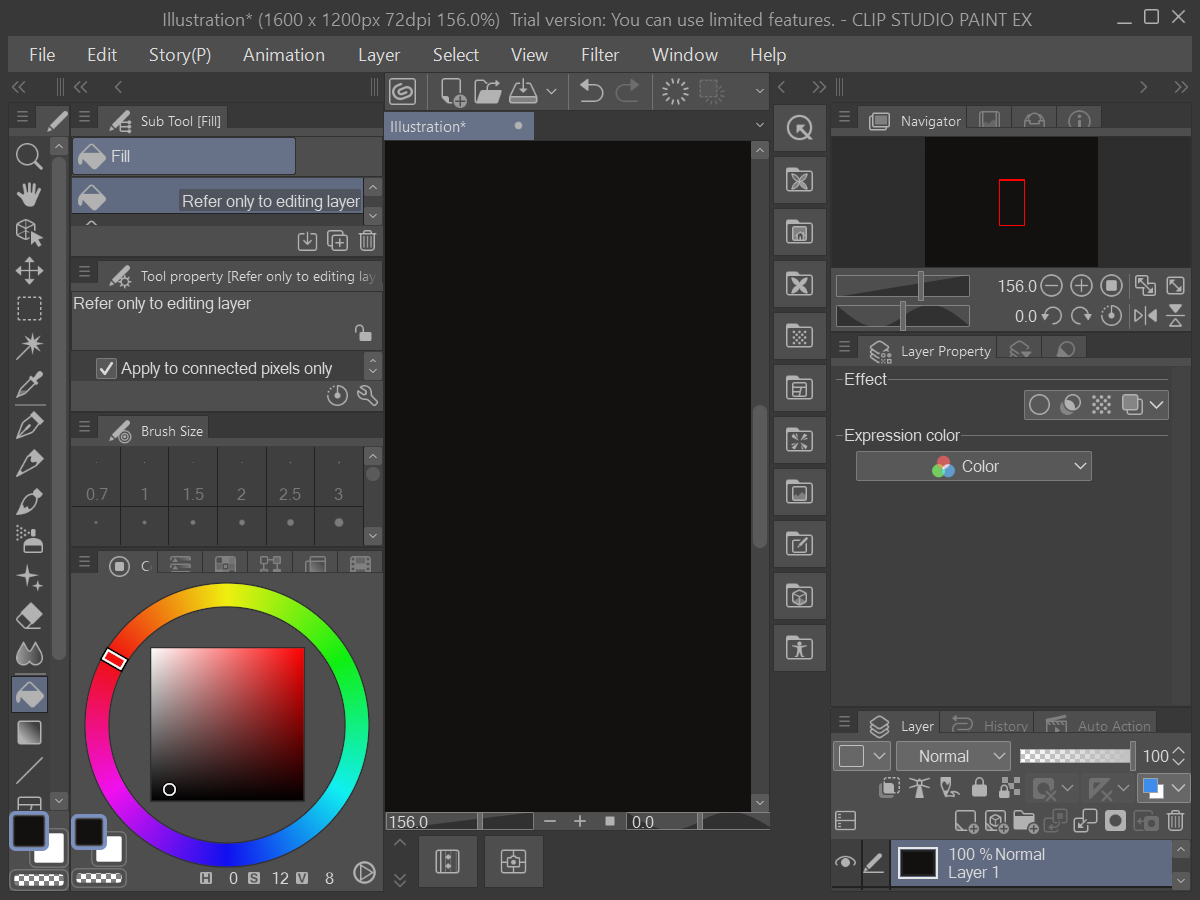Delete sub tool trash icon
The height and width of the screenshot is (900, 1200).
point(367,240)
